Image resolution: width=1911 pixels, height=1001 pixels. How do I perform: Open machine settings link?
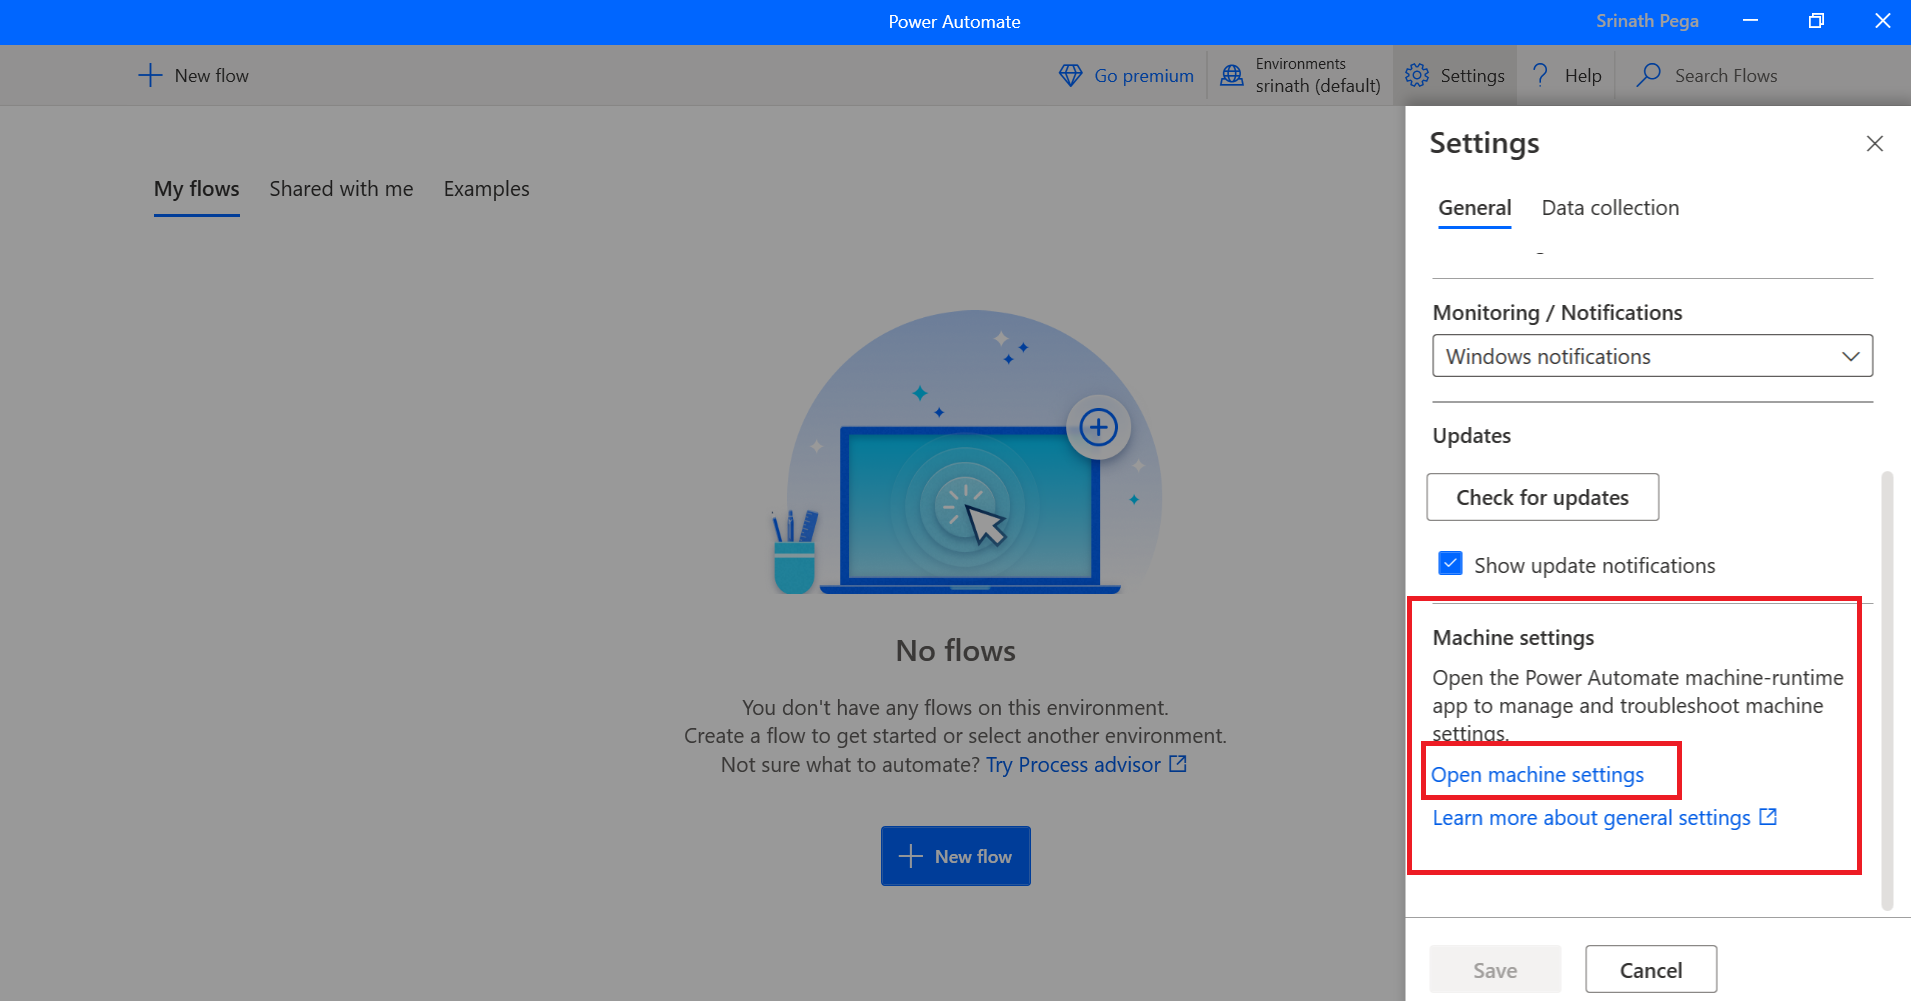1537,775
